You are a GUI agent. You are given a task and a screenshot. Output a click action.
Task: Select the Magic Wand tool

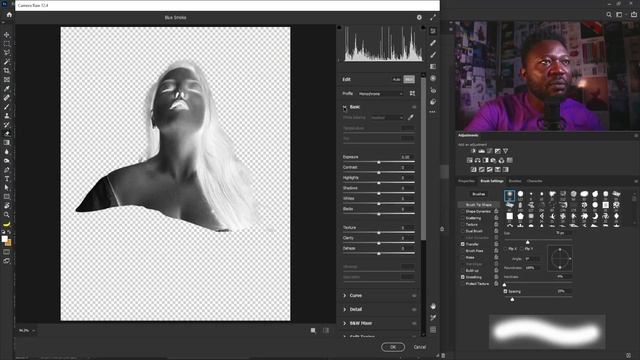click(x=7, y=62)
